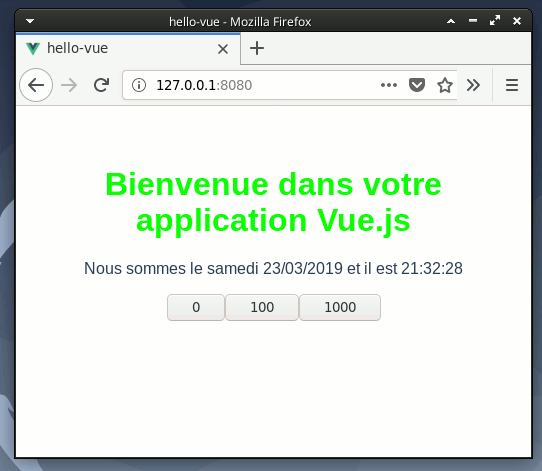This screenshot has height=471, width=542.
Task: Click the 1000 button
Action: click(x=340, y=307)
